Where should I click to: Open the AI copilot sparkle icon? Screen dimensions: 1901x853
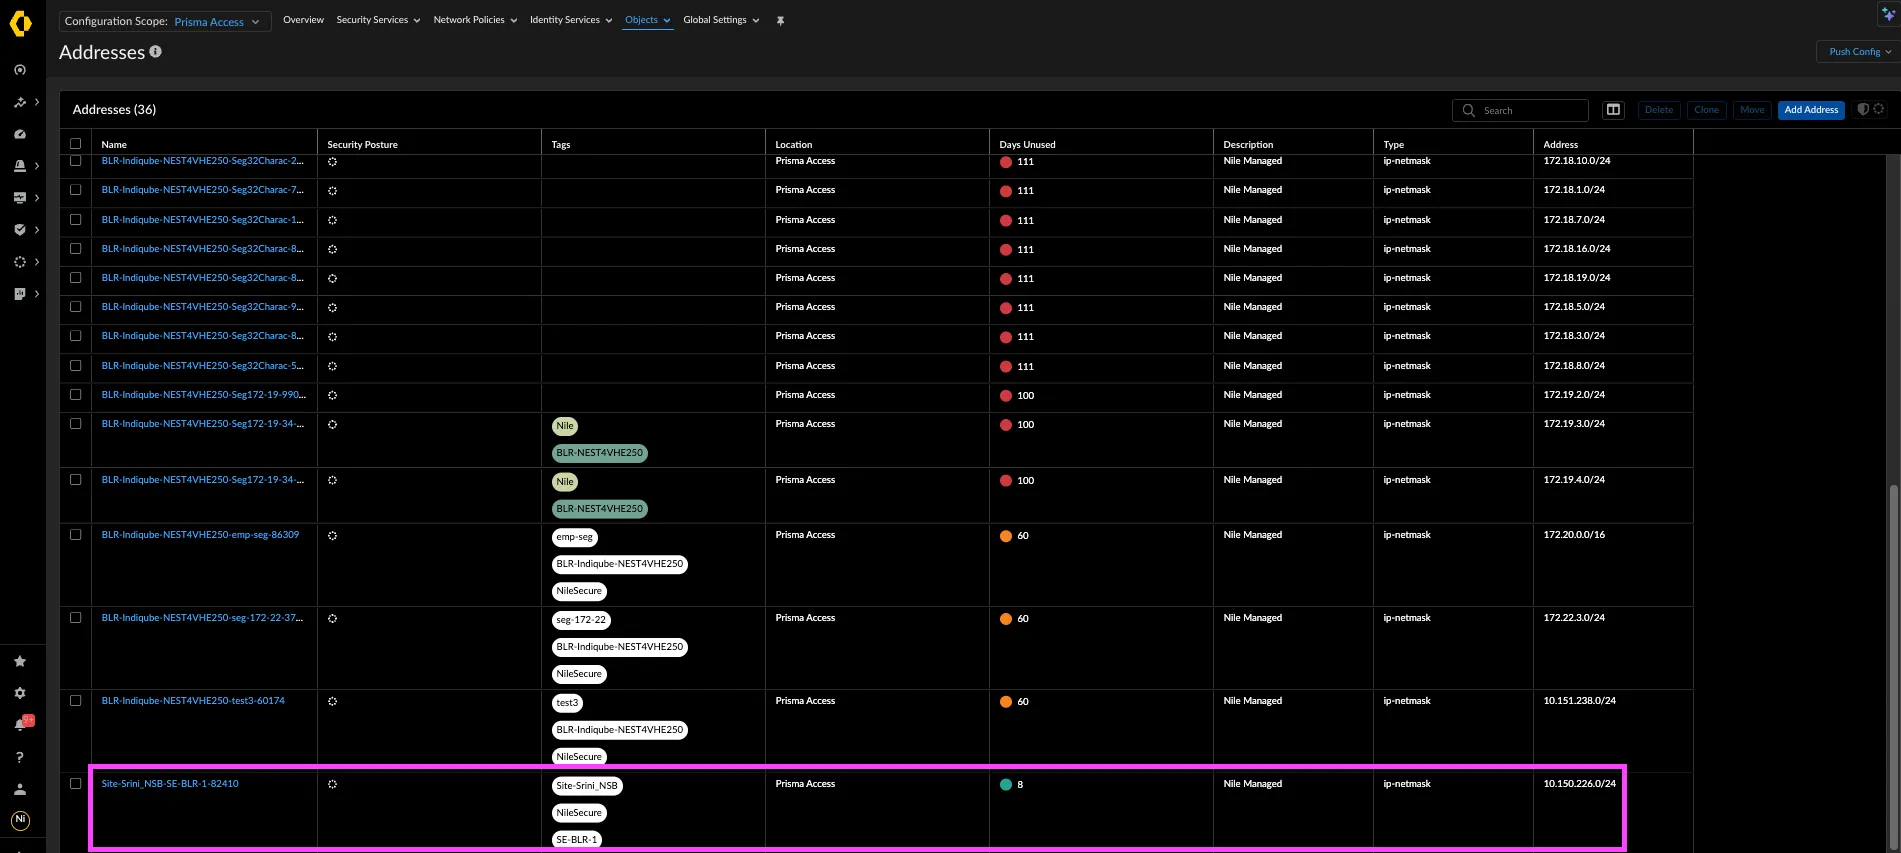click(1888, 14)
